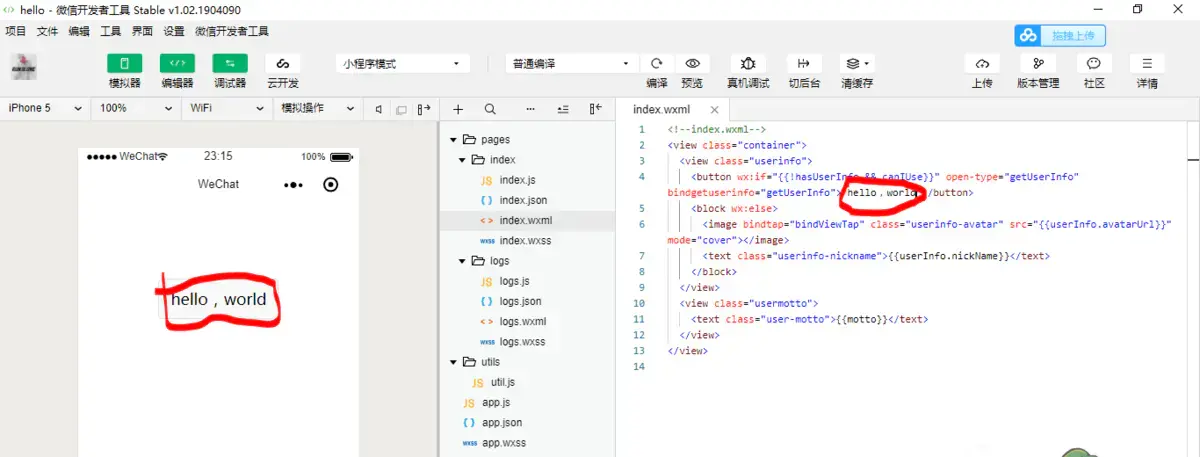1200x457 pixels.
Task: Click the 上传 upload cloud icon
Action: point(982,63)
